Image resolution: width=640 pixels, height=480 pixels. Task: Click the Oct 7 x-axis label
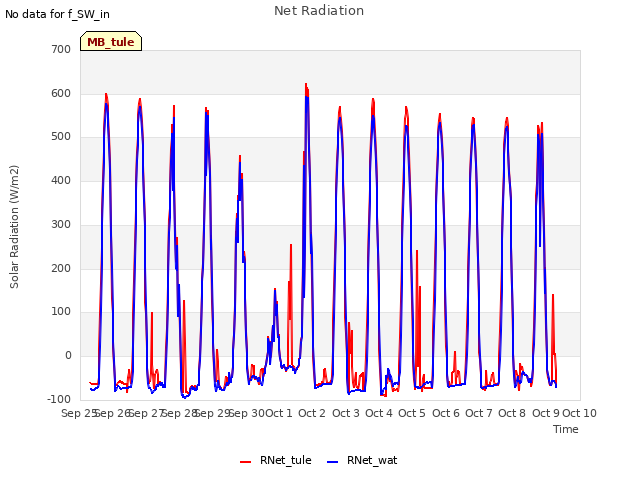479,413
